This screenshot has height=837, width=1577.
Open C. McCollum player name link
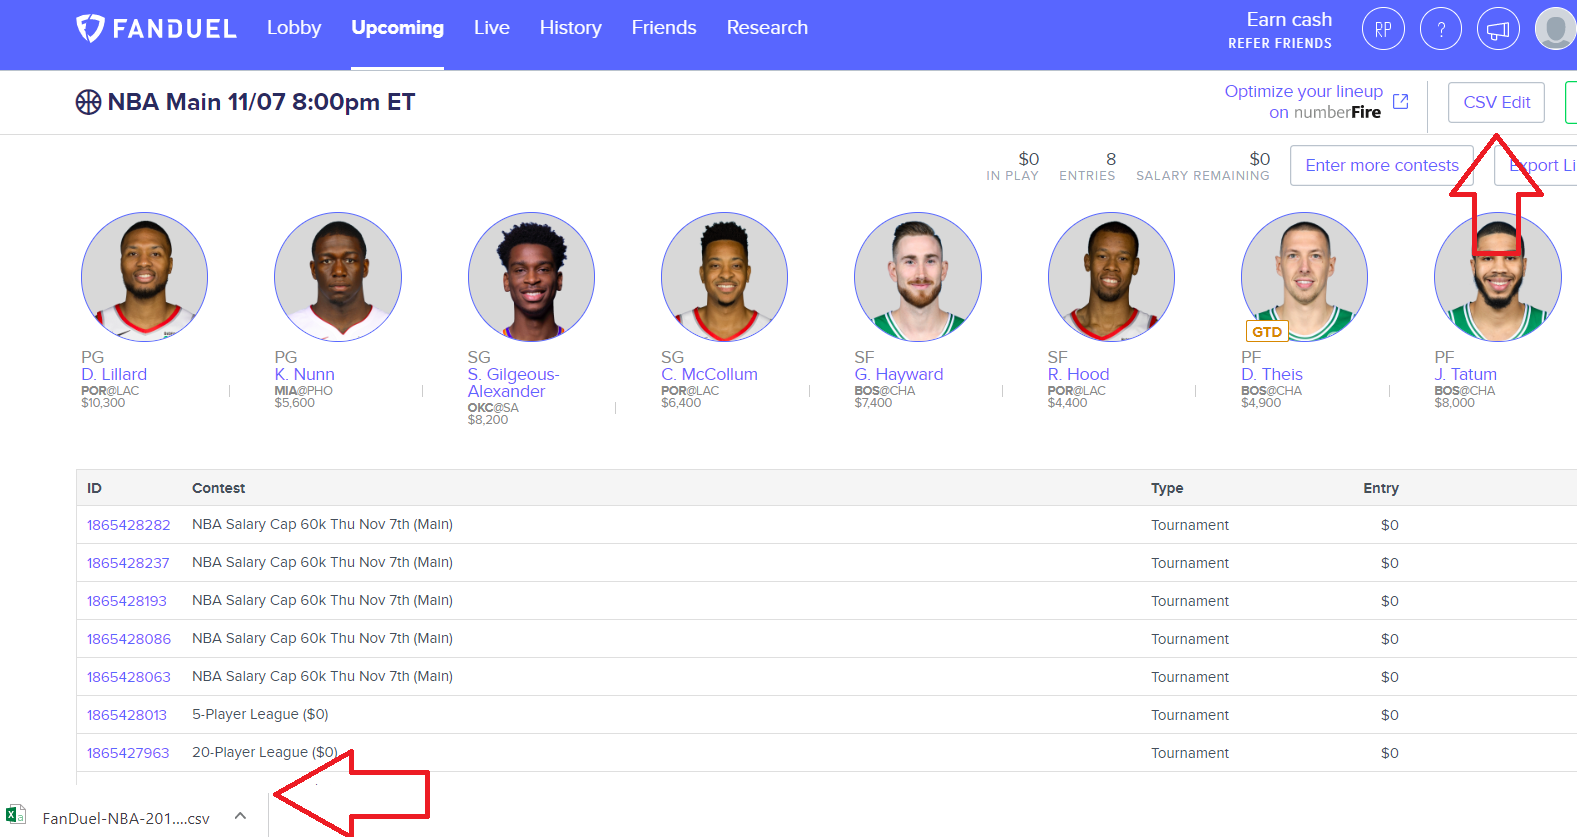click(709, 374)
